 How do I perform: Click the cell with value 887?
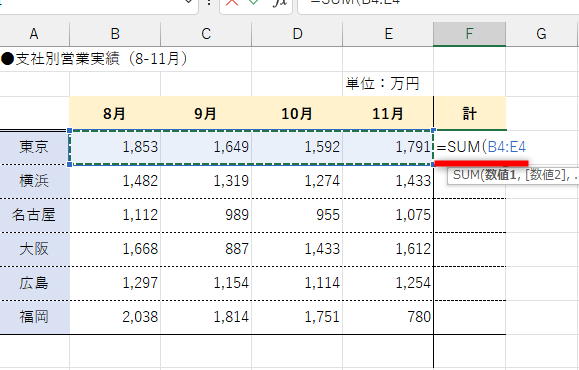coord(206,249)
